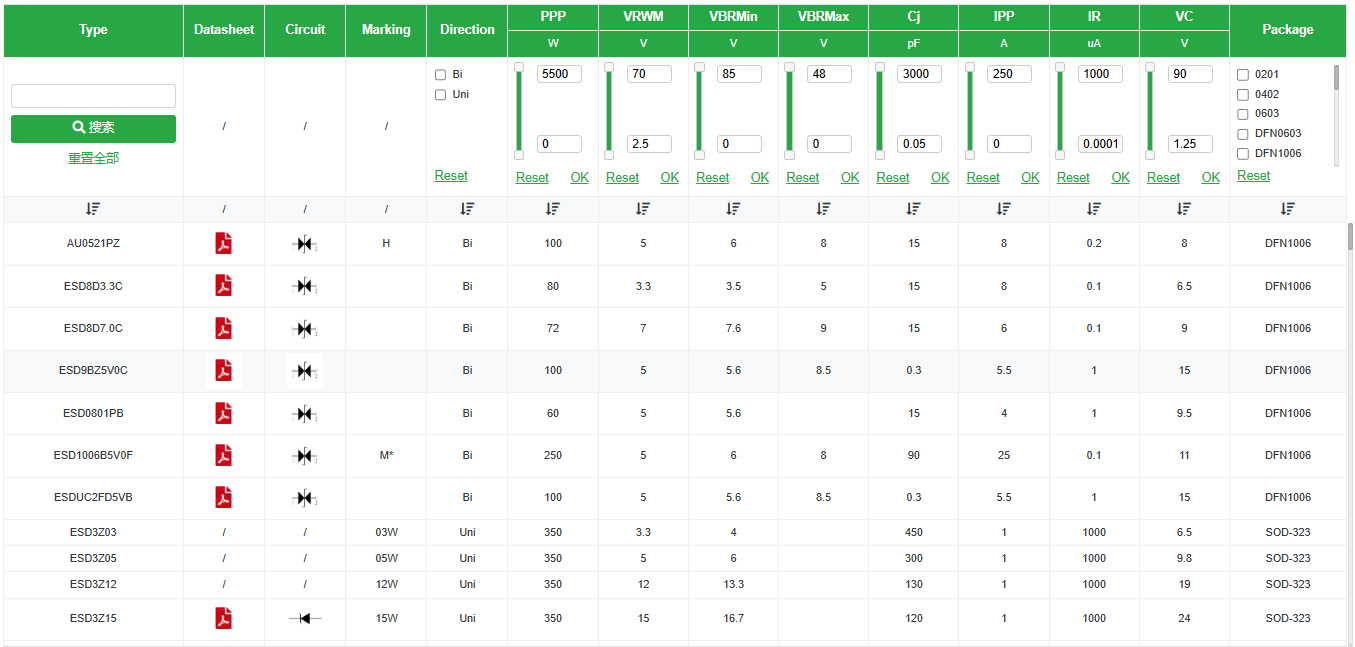Click the IPP column header
The image size is (1355, 647).
click(1004, 16)
